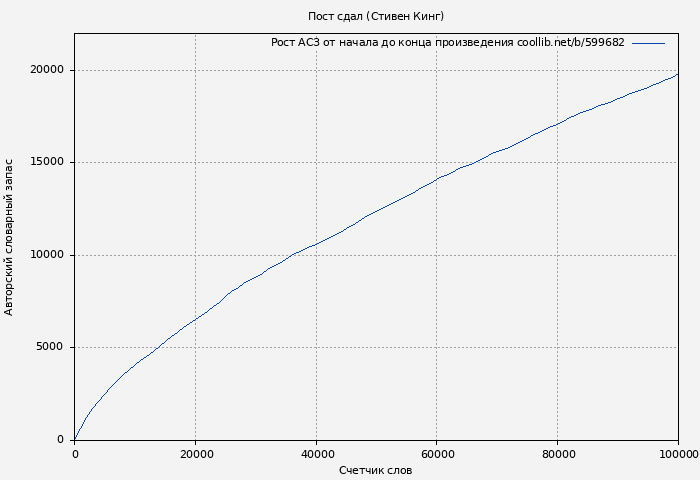
Task: Click the curve's end point at 100000 words
Action: [678, 74]
